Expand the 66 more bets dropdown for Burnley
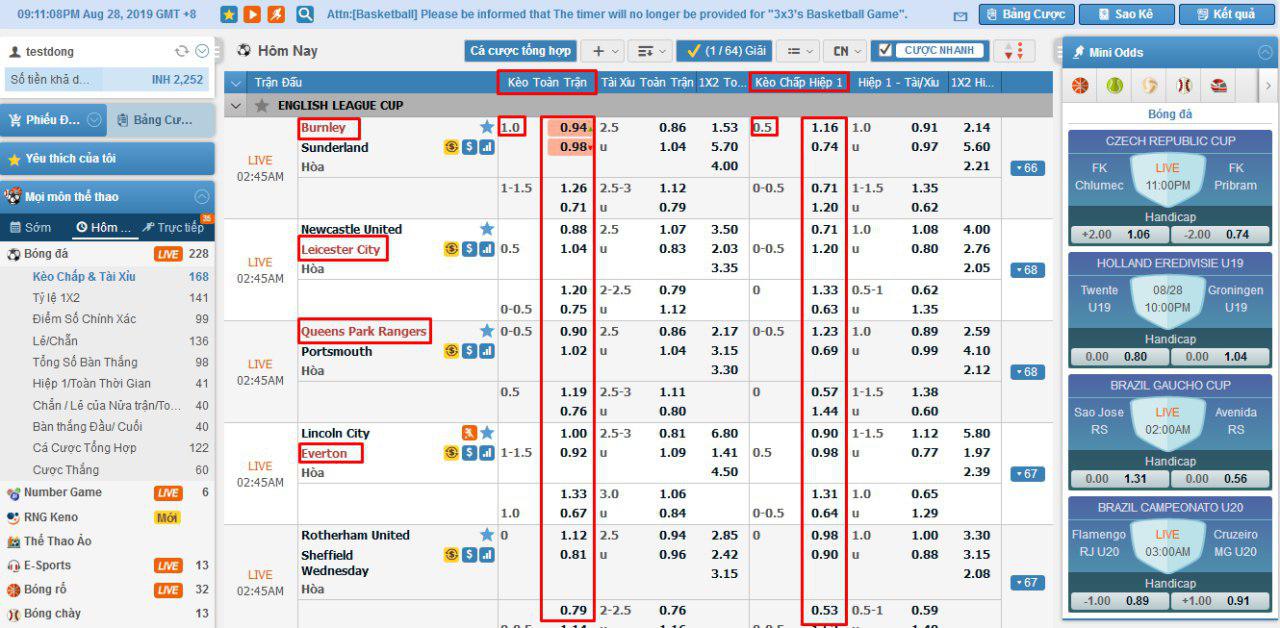The width and height of the screenshot is (1280, 628). (x=1027, y=168)
